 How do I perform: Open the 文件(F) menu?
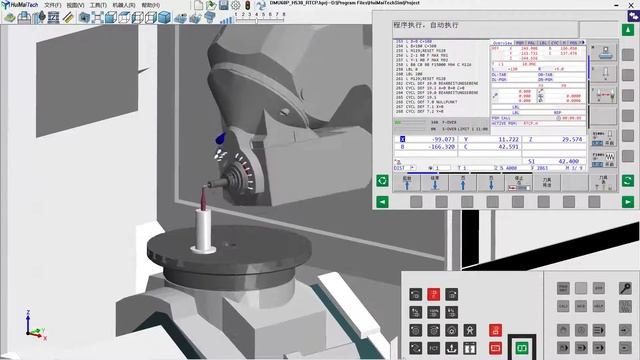point(53,5)
